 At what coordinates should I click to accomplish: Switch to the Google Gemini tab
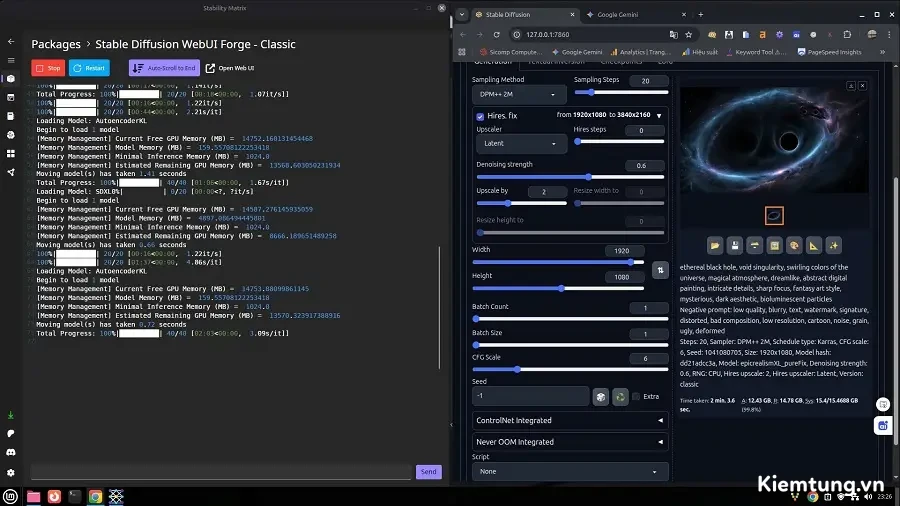pos(637,14)
